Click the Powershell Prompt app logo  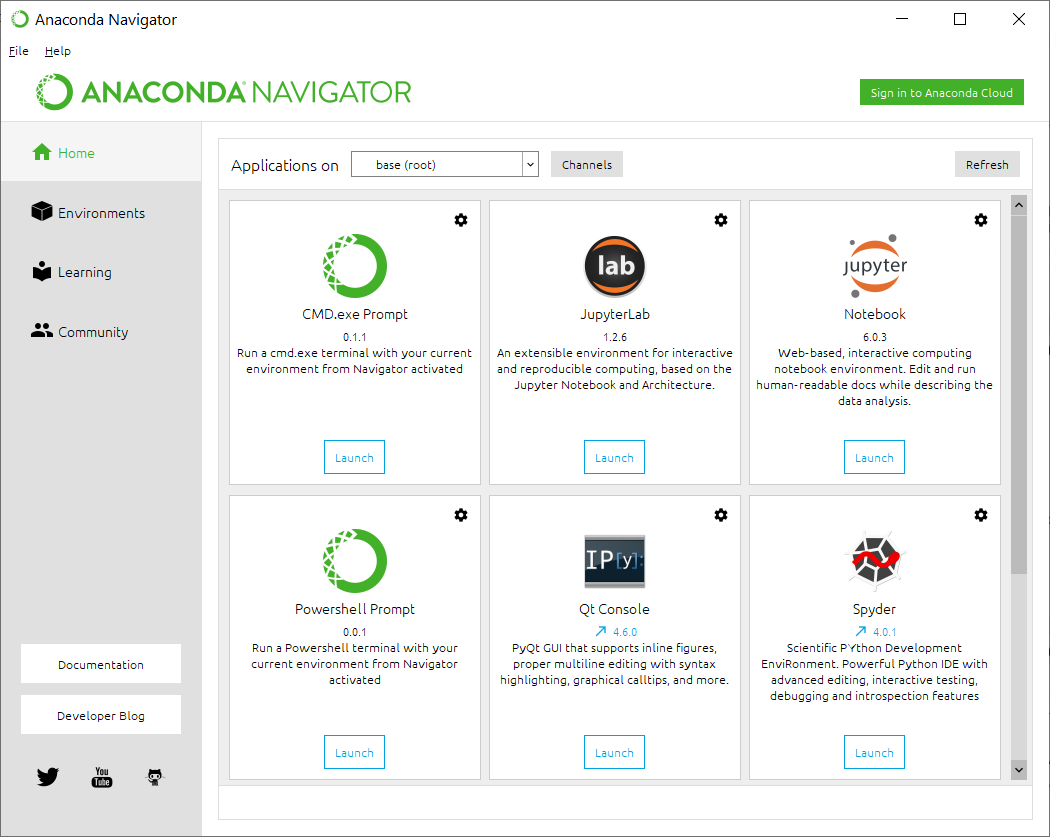tap(354, 560)
